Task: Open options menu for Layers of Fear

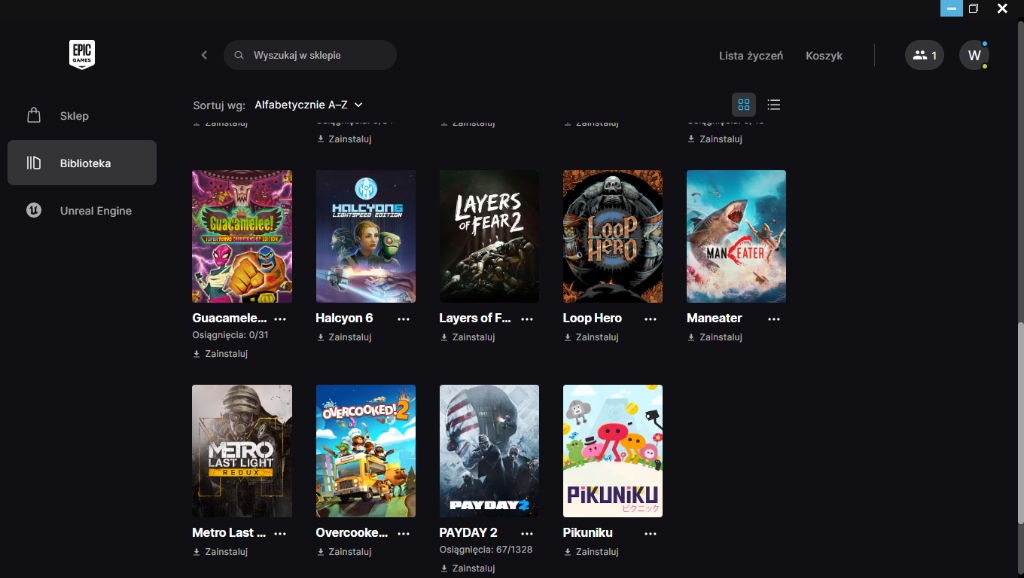Action: tap(527, 319)
